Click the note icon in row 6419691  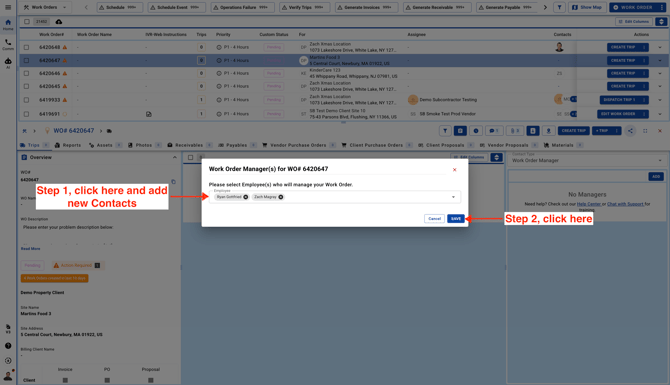(x=149, y=114)
